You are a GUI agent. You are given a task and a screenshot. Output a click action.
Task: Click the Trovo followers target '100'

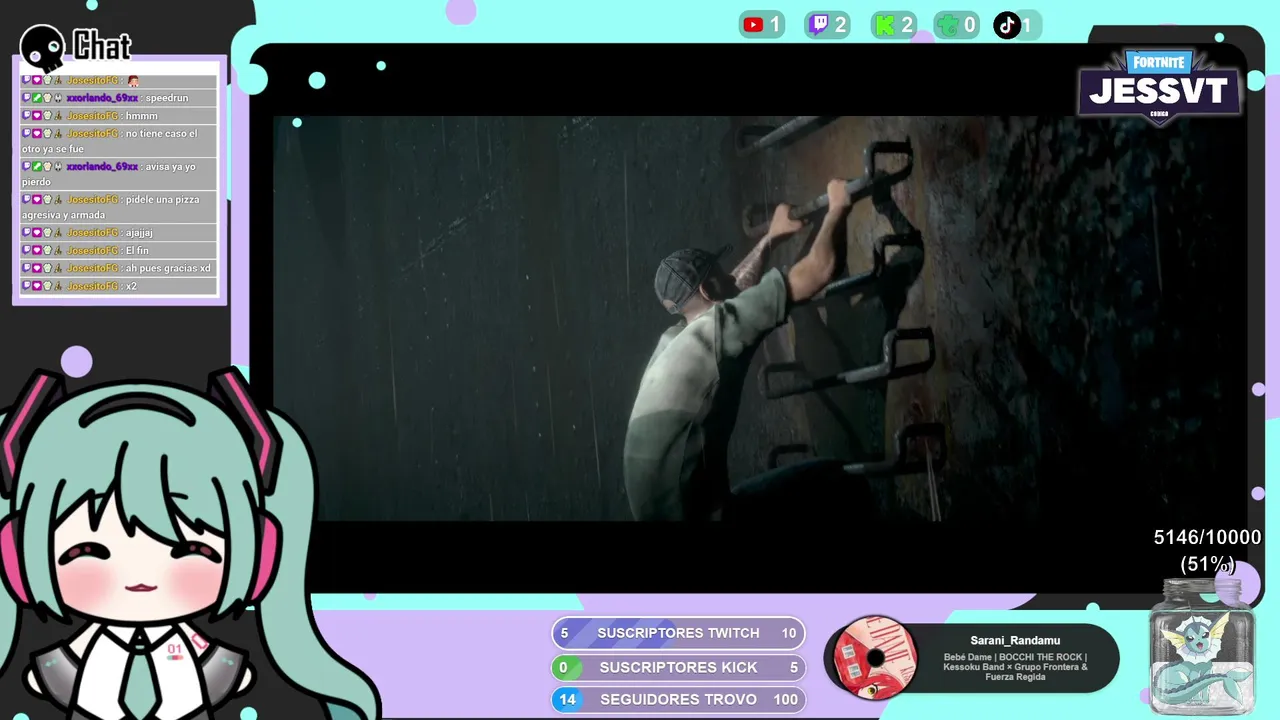tap(786, 699)
